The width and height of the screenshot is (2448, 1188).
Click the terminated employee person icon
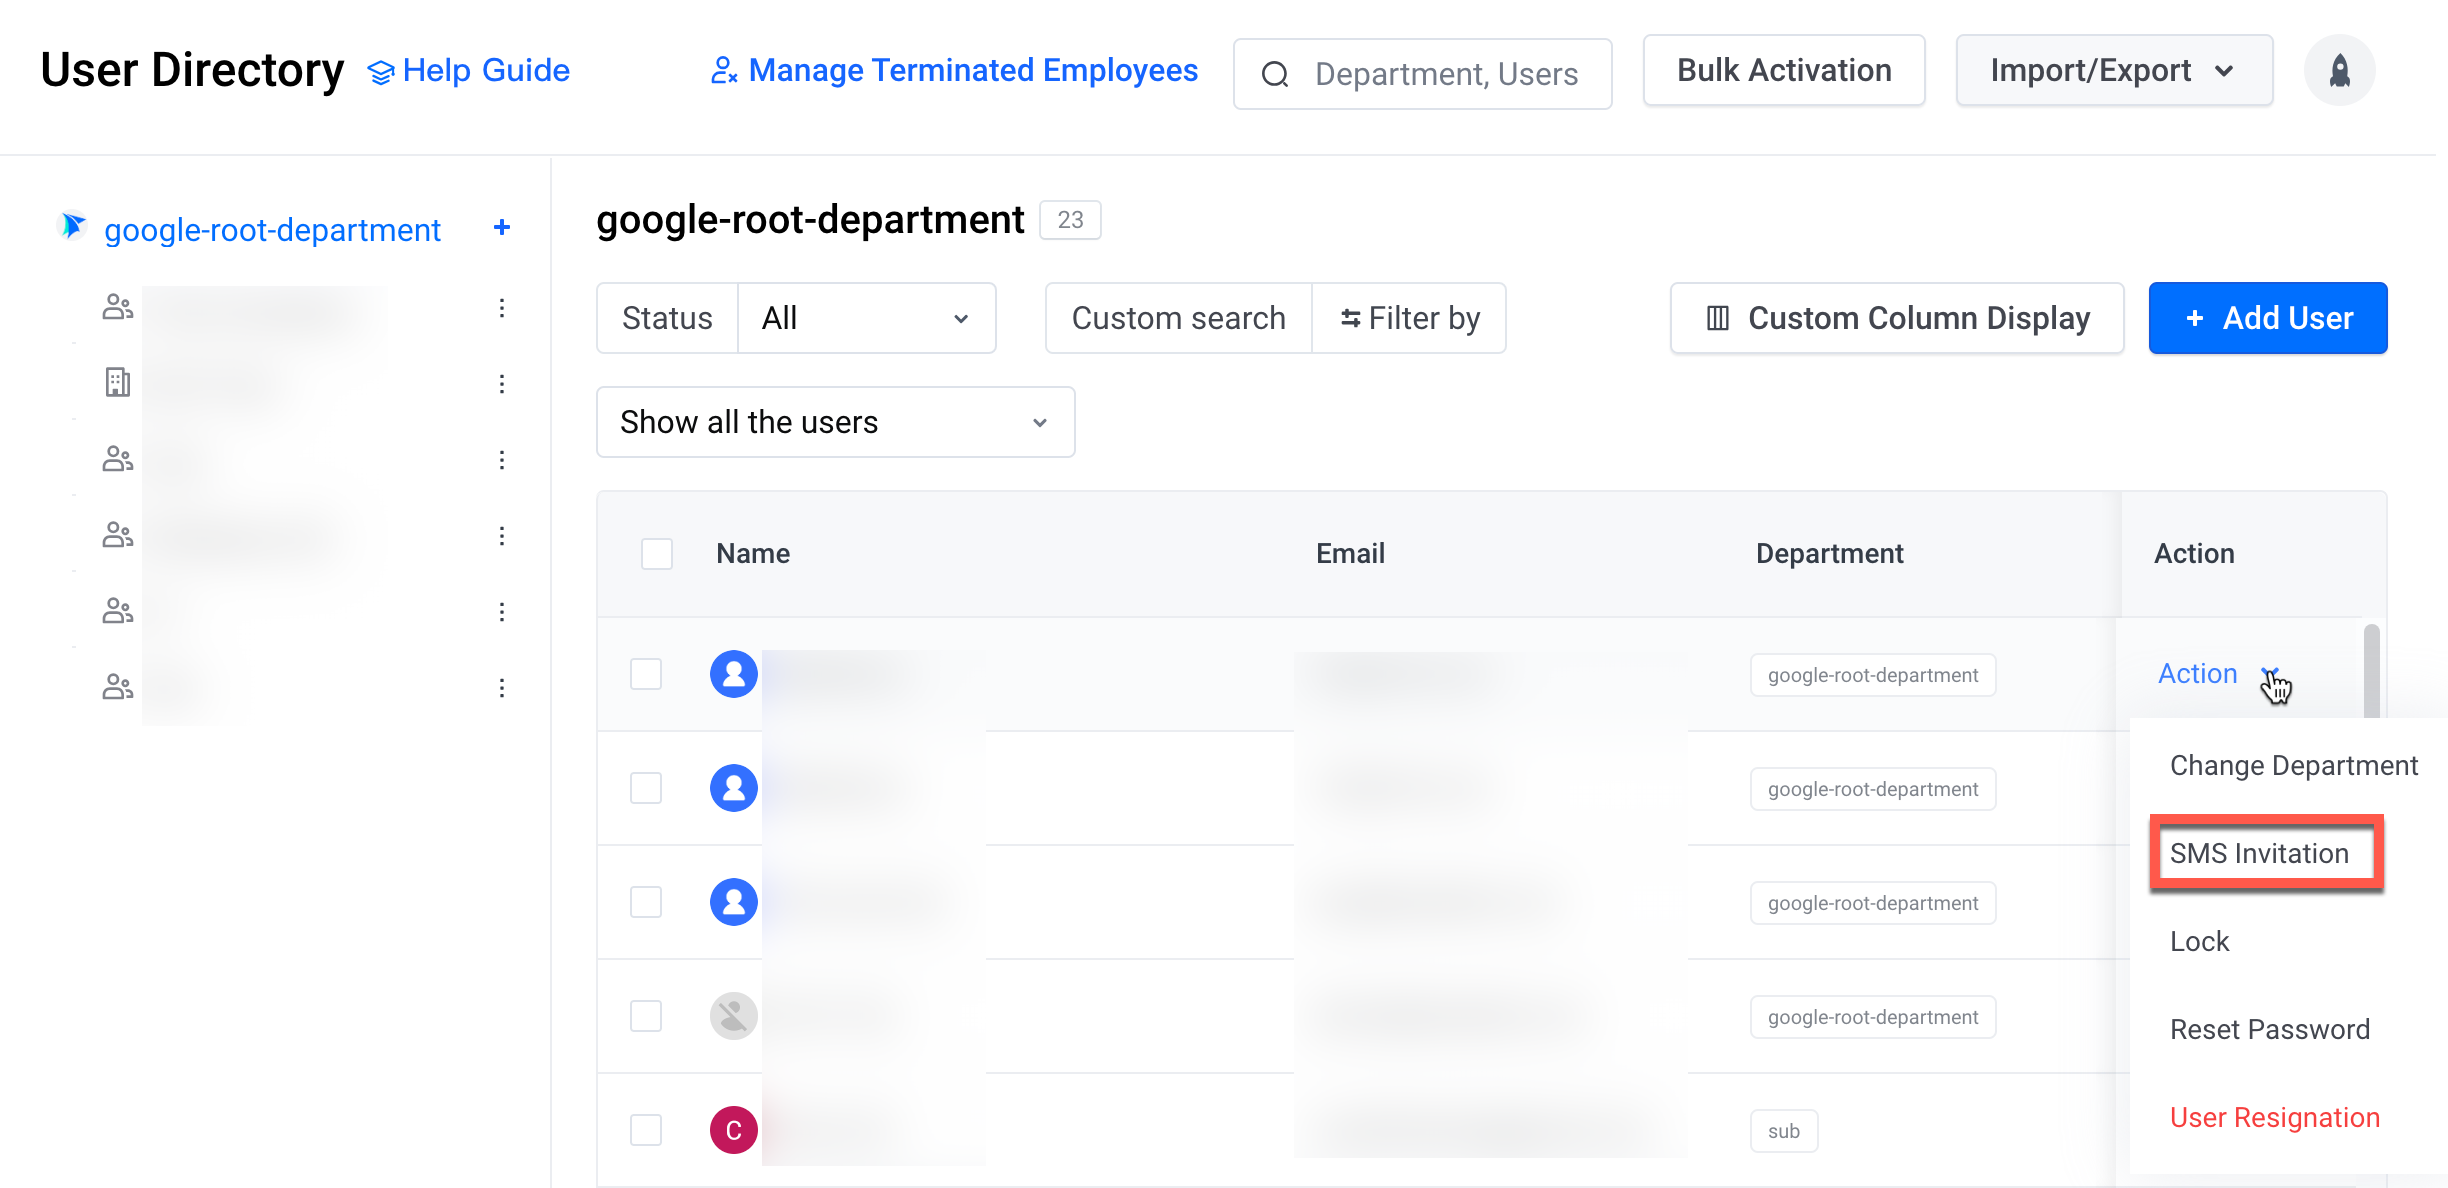pyautogui.click(x=724, y=70)
